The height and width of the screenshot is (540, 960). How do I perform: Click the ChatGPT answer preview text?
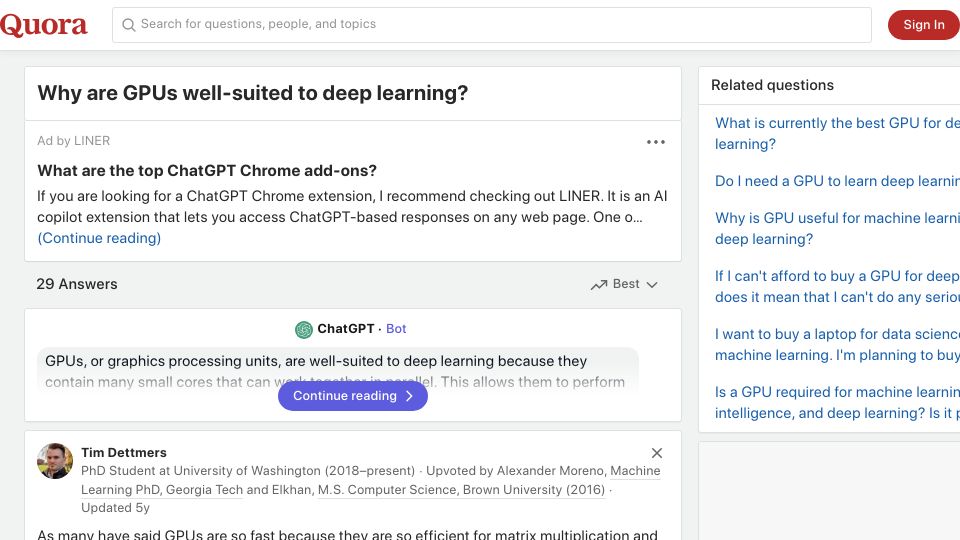tap(337, 371)
